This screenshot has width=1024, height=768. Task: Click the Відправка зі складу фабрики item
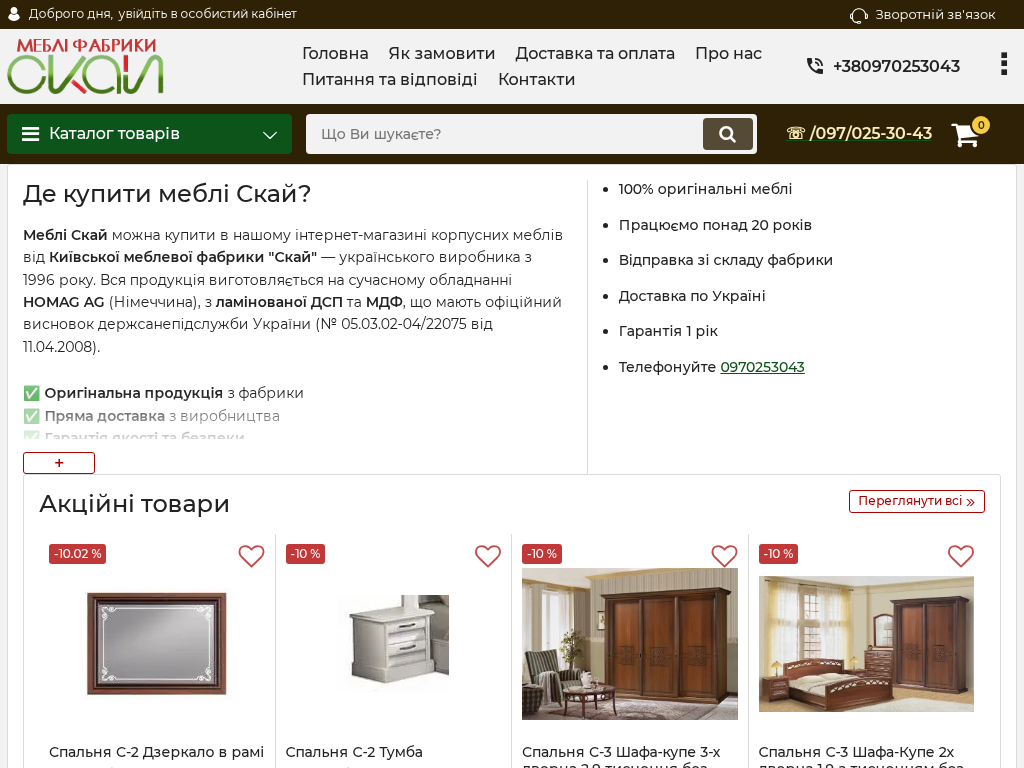tap(726, 260)
